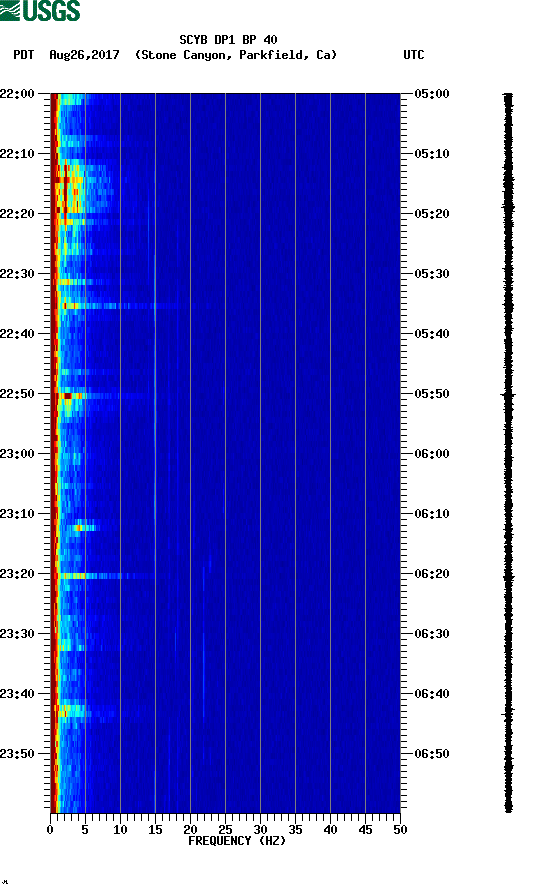Click the frequency axis label "5"
Screen dimensions: 552x893
(85, 830)
